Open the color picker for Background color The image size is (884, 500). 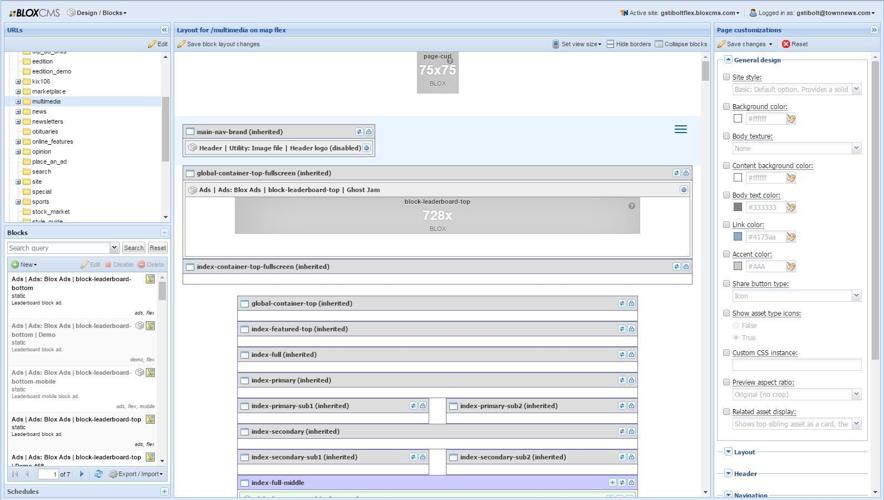(791, 119)
